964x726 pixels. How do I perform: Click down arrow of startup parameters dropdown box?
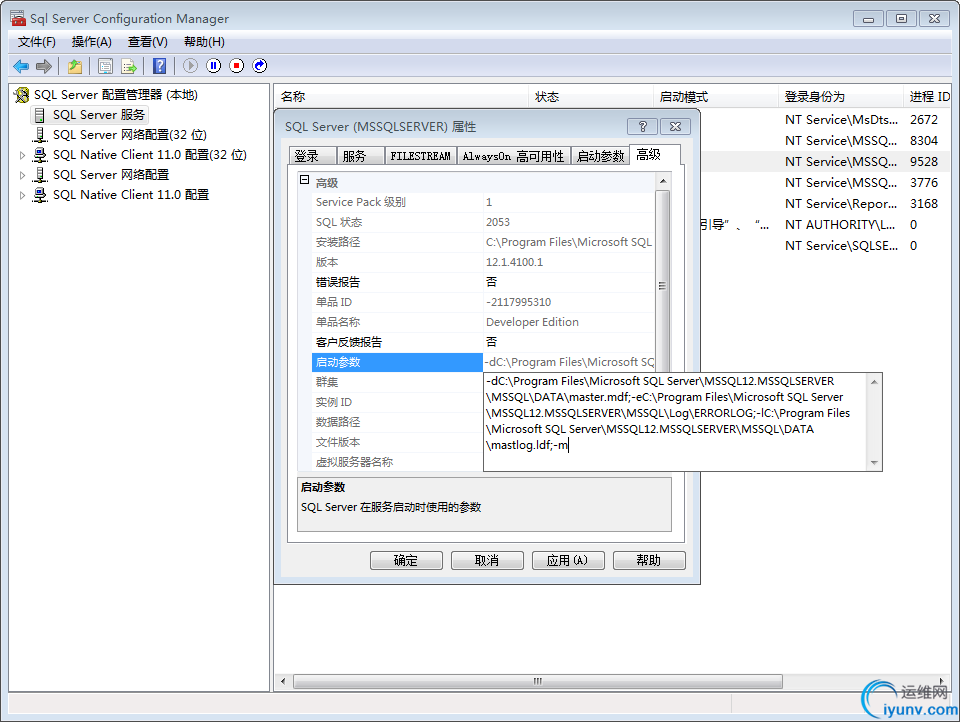(x=874, y=463)
